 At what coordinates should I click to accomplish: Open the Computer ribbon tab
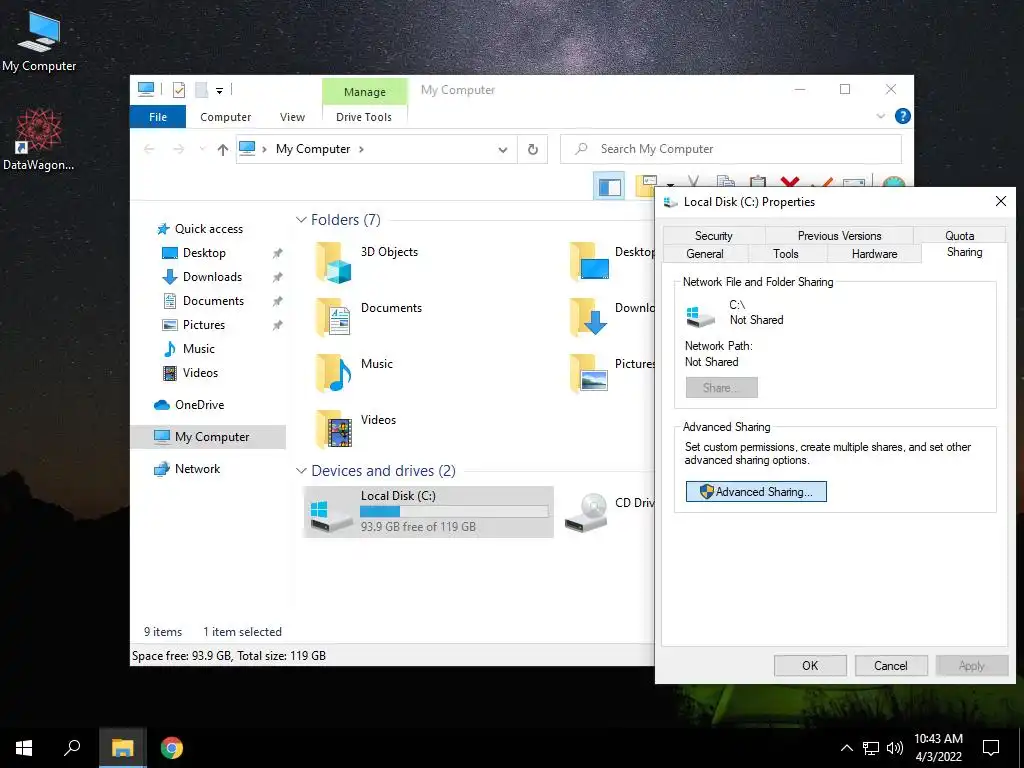(x=225, y=117)
